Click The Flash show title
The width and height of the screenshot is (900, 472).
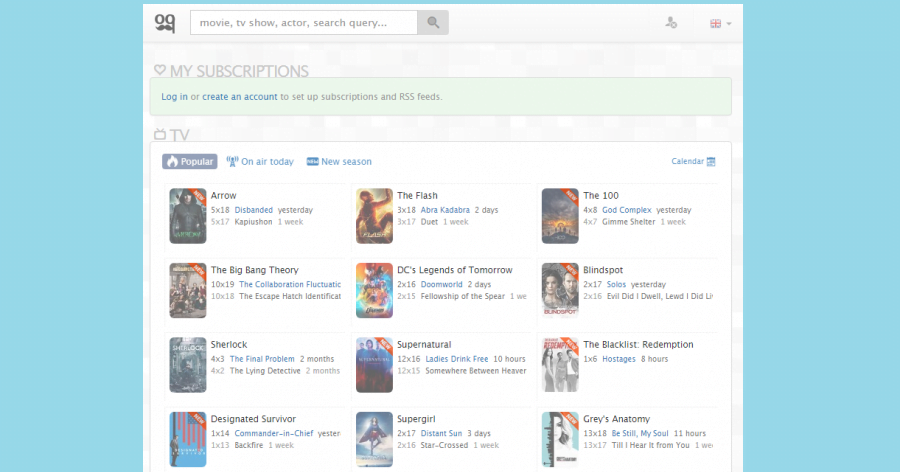click(x=417, y=195)
